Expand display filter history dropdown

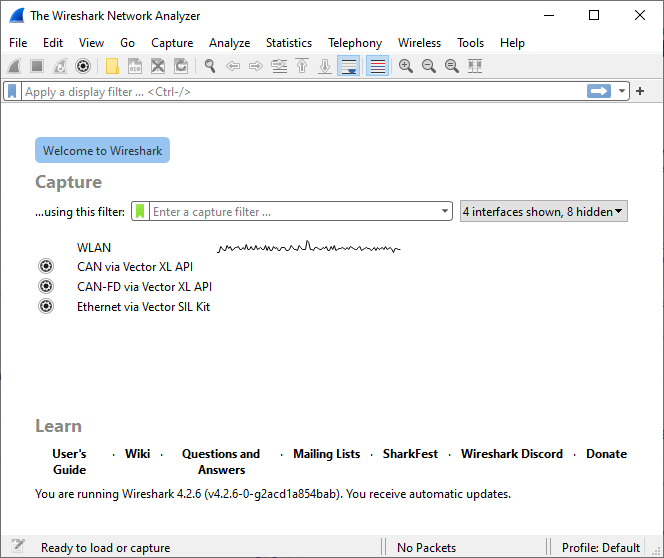pos(622,91)
